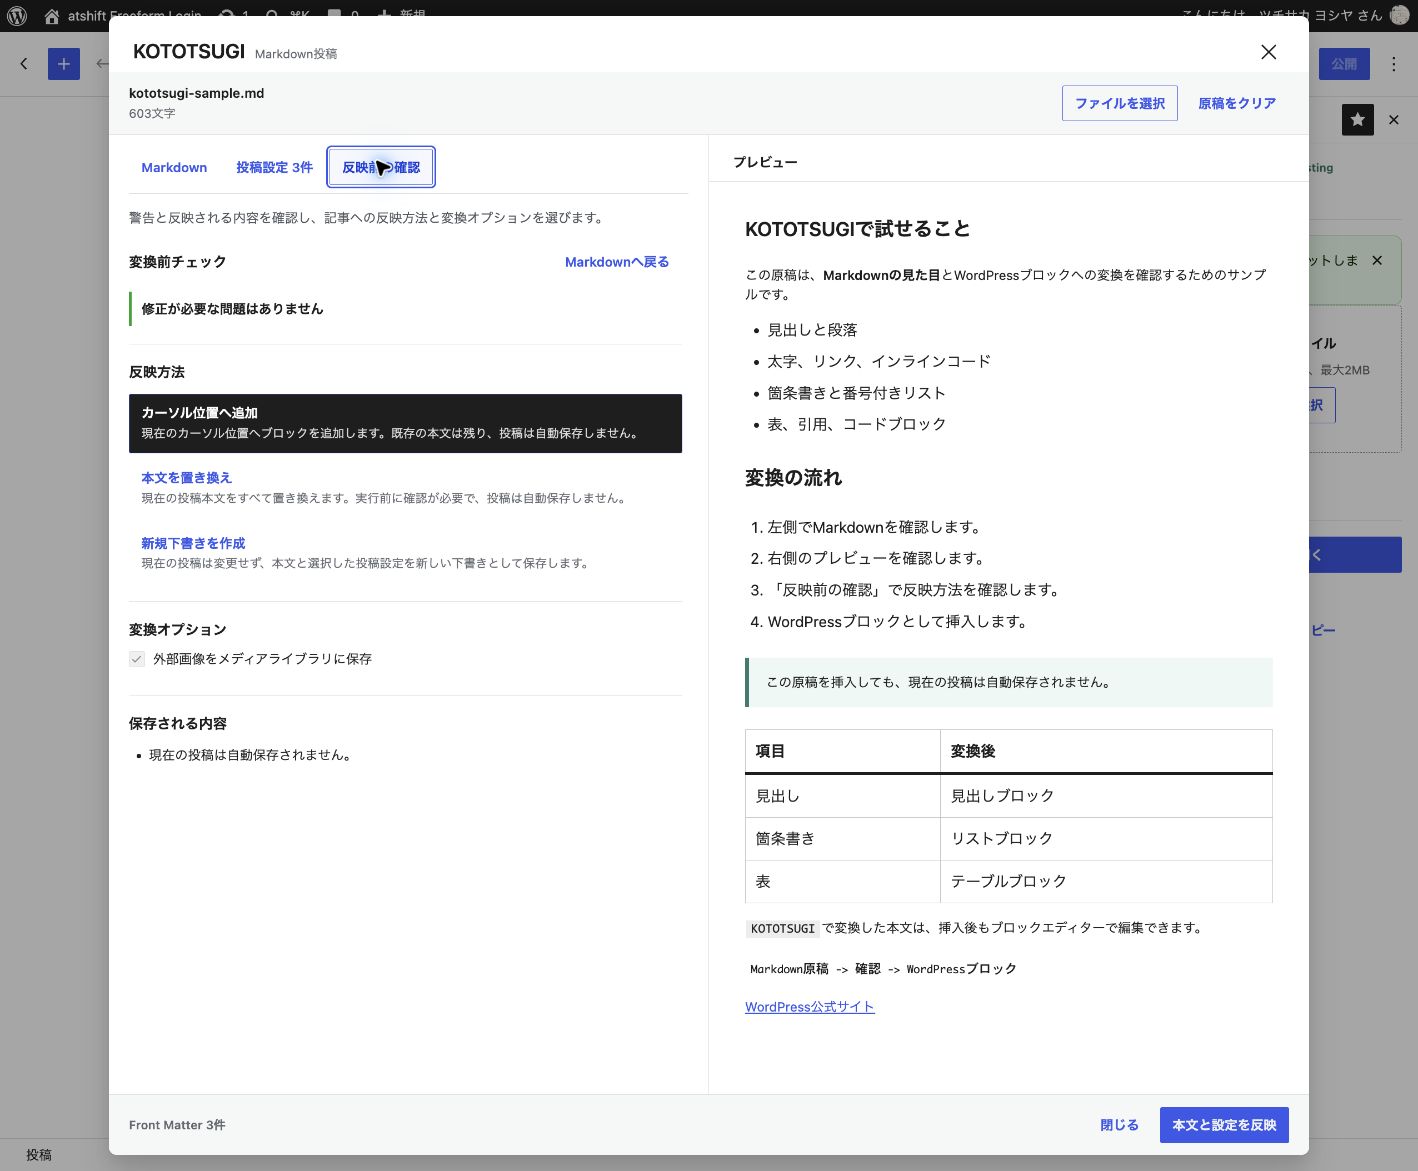
Task: Click numbered step 右側のプレビューを確認します
Action: (x=878, y=558)
